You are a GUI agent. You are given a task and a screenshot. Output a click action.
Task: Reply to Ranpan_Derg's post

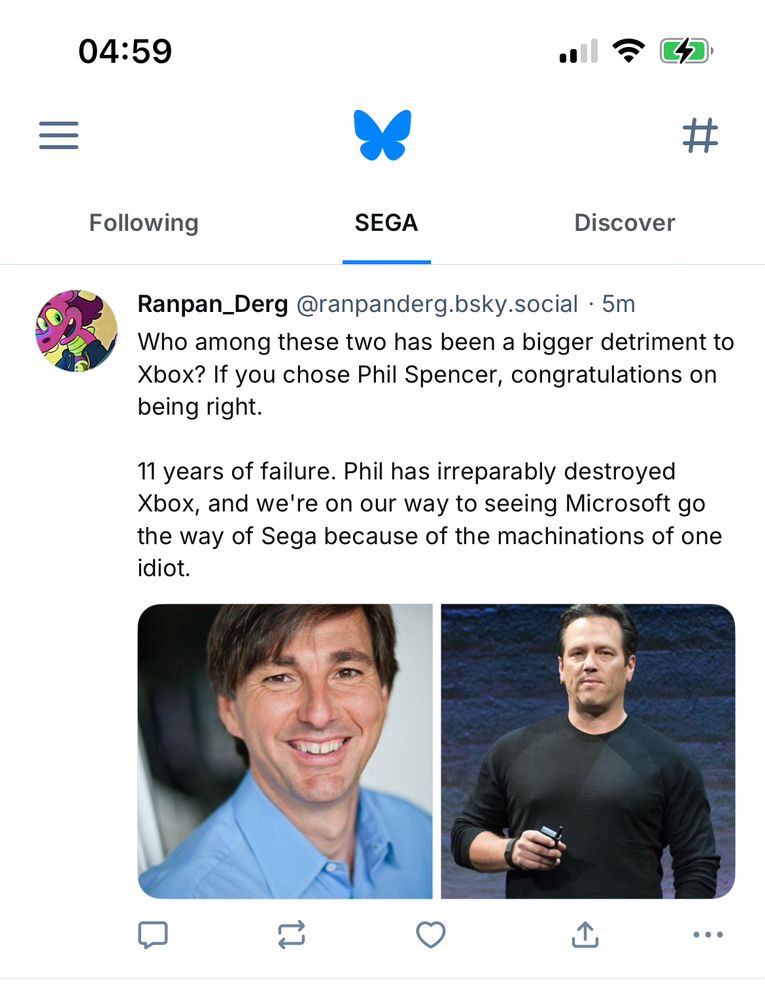coord(152,935)
